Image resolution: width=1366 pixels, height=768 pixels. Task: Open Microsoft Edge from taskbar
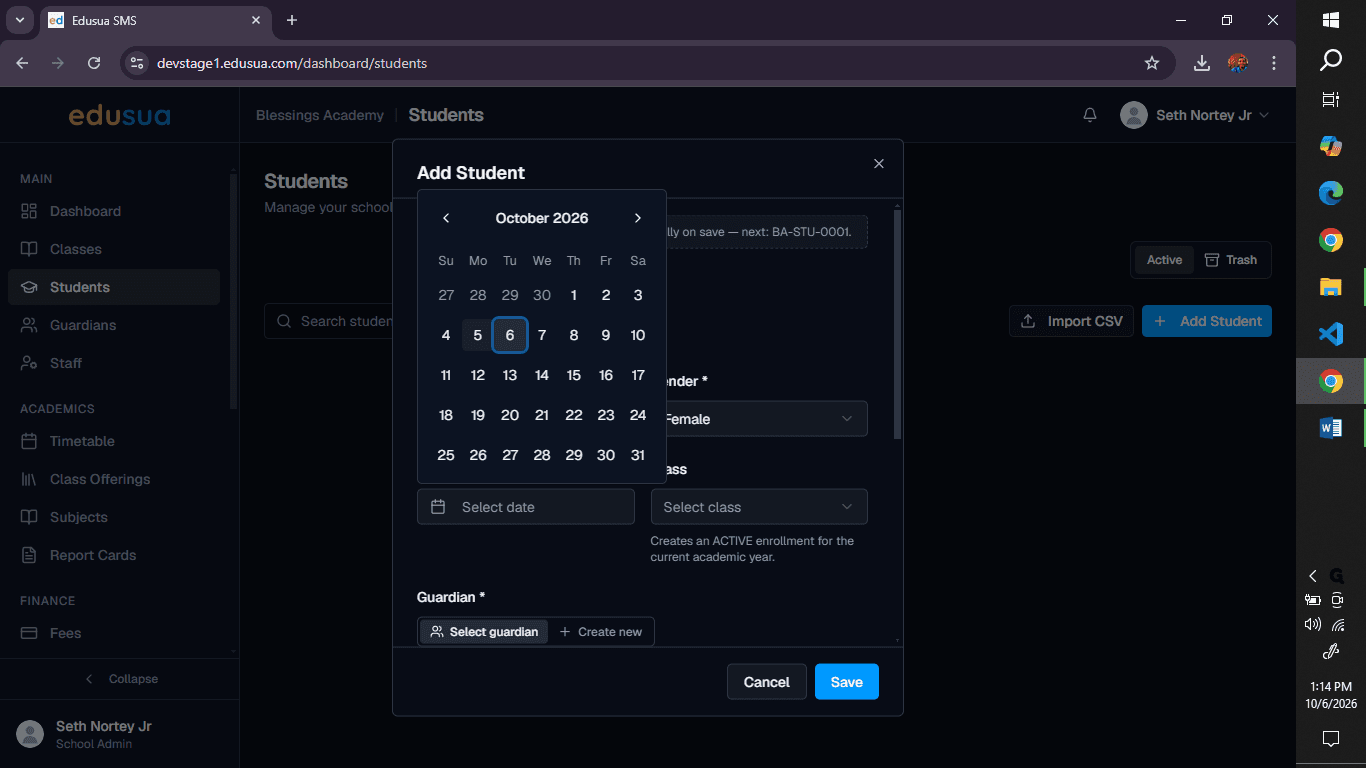1331,193
